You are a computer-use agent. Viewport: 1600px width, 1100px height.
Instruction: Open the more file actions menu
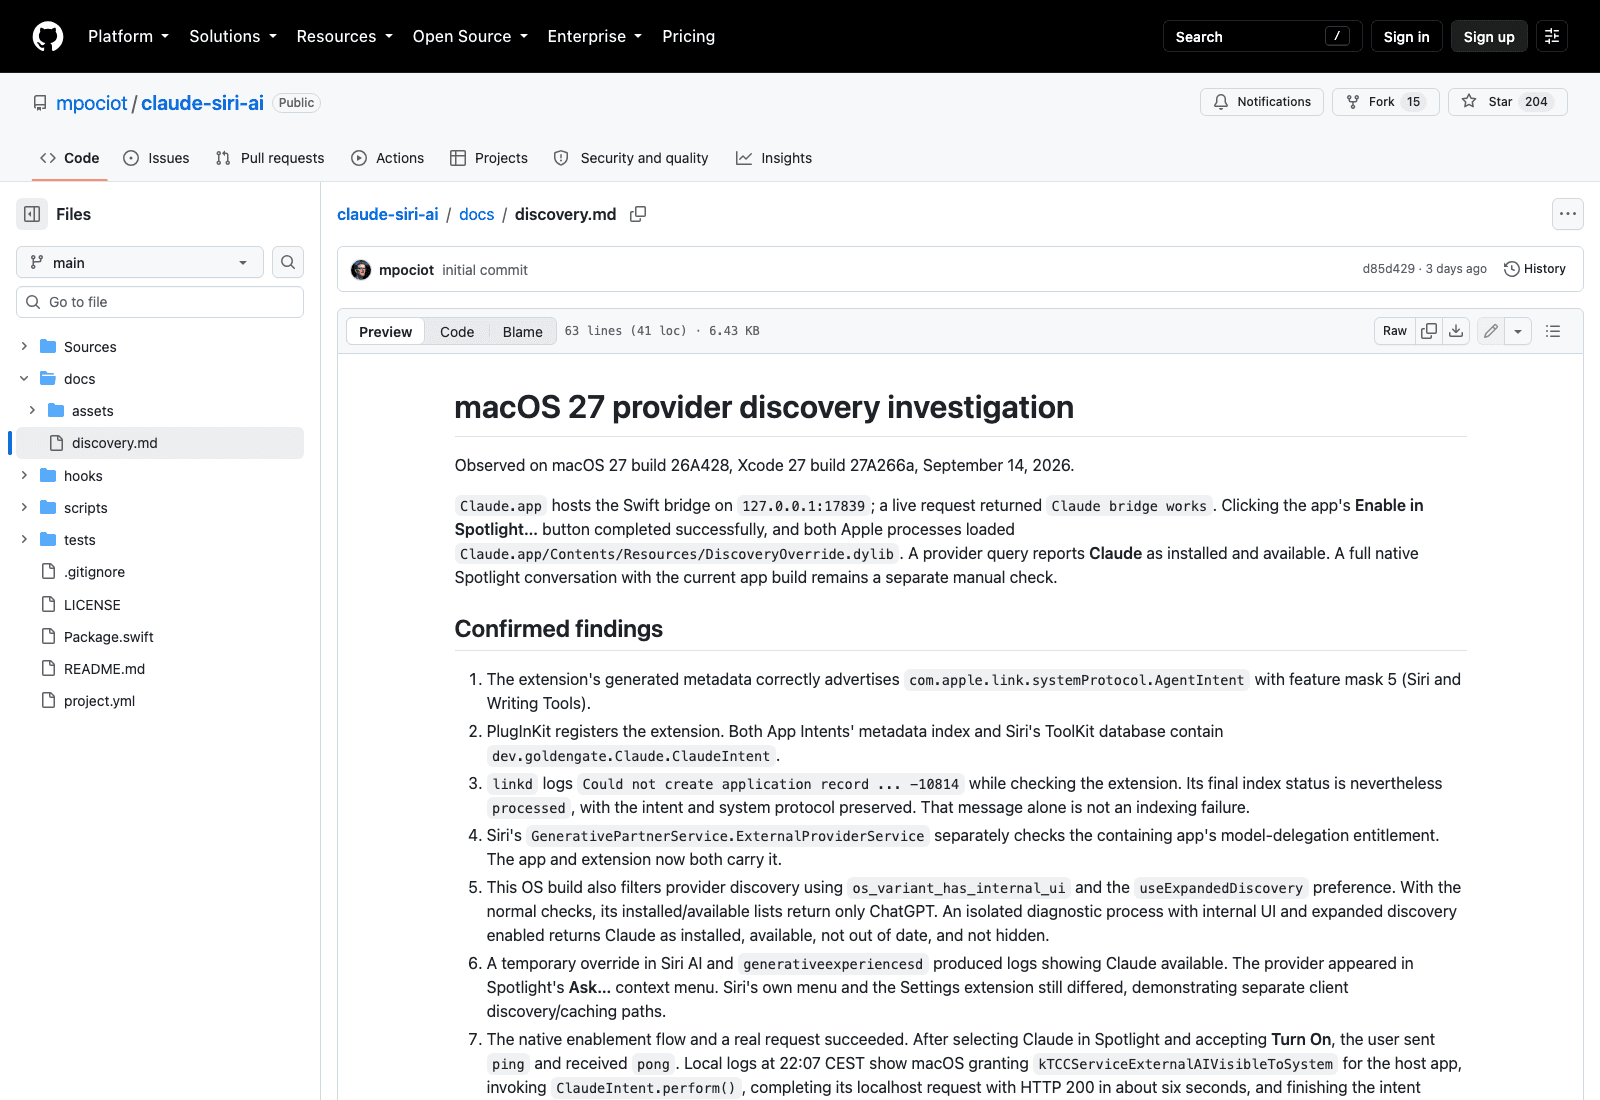[x=1568, y=214]
